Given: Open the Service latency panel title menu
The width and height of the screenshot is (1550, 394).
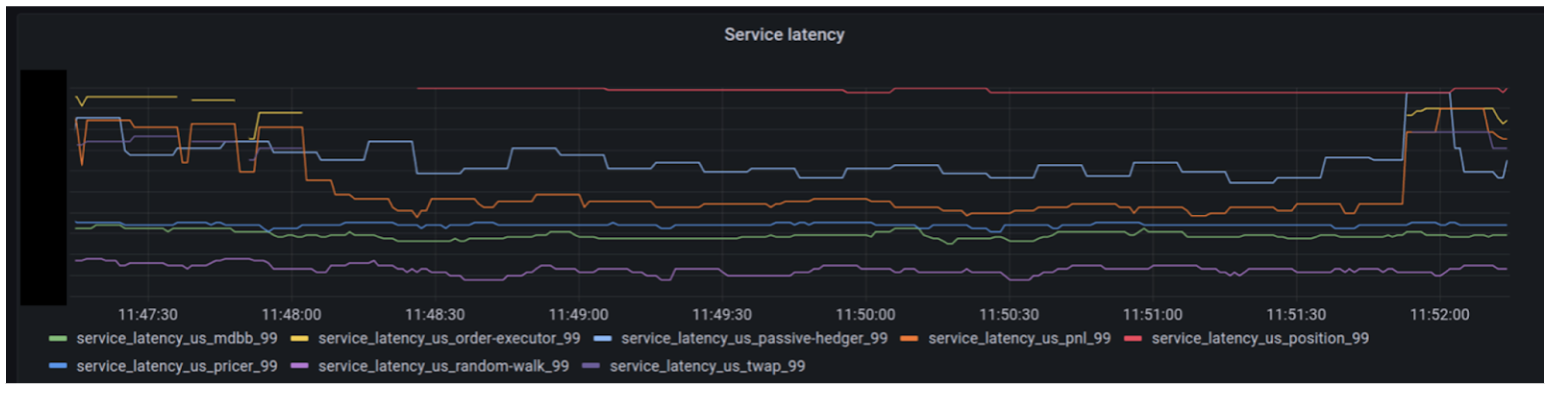Looking at the screenshot, I should click(784, 34).
